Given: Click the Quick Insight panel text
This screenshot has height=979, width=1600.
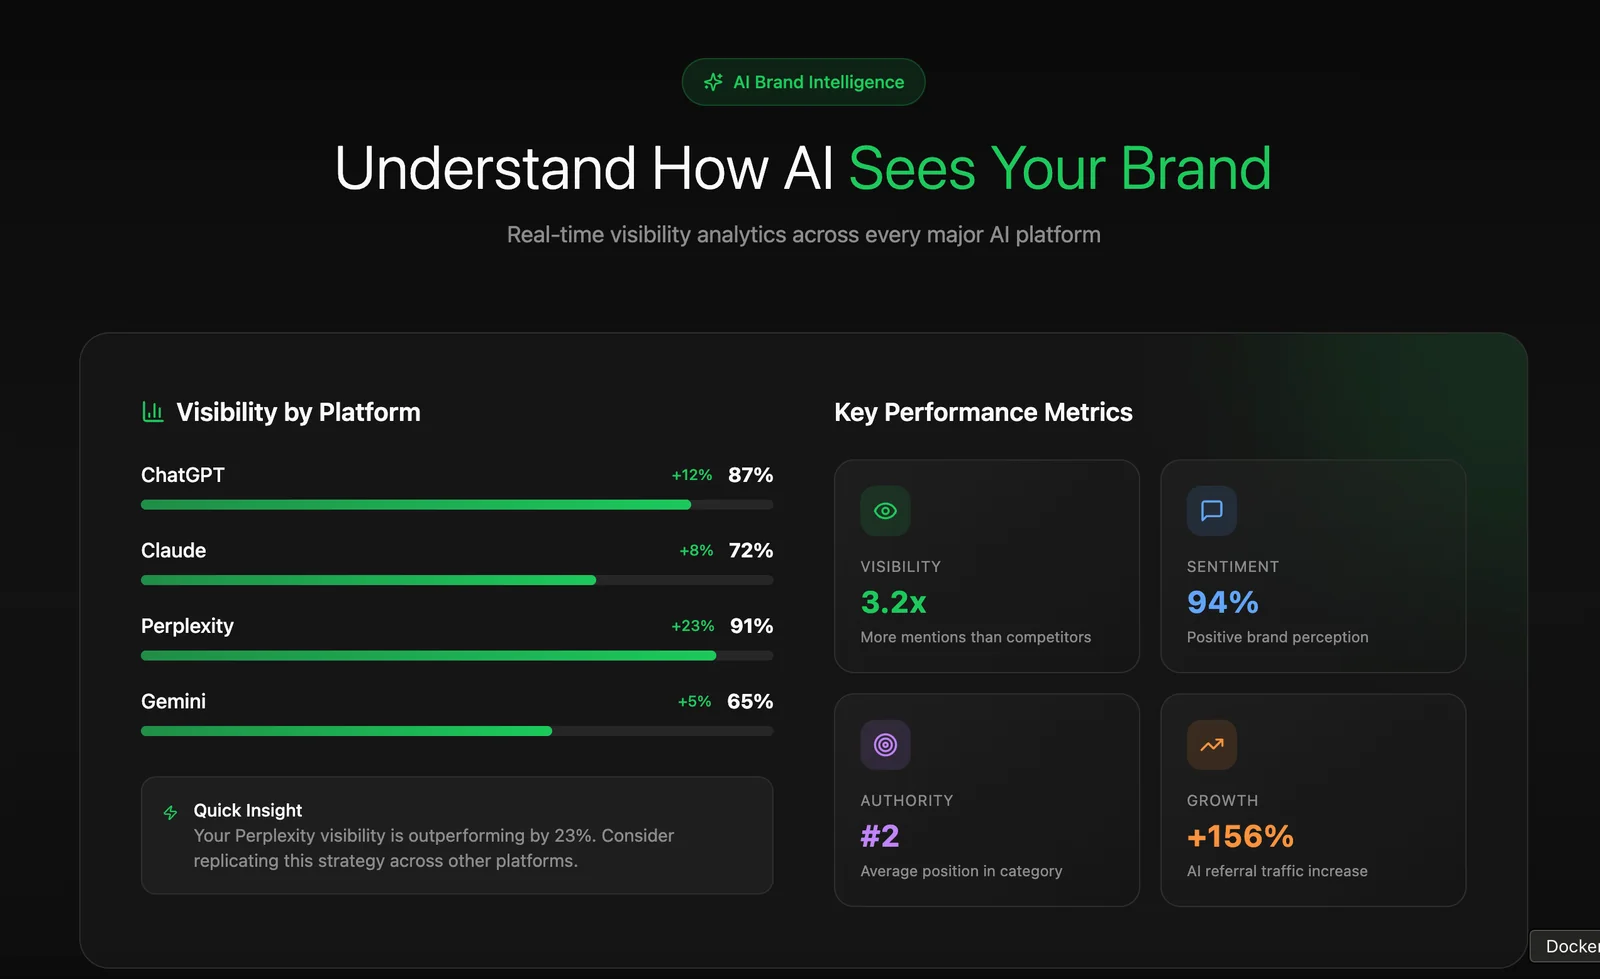Looking at the screenshot, I should tap(434, 848).
